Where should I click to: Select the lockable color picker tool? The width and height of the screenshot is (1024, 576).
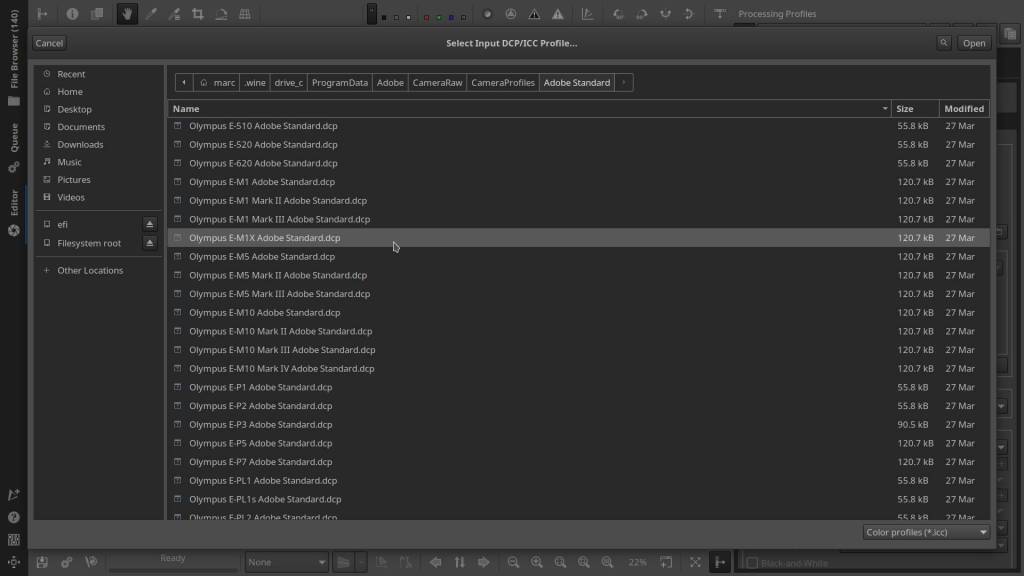[x=174, y=14]
